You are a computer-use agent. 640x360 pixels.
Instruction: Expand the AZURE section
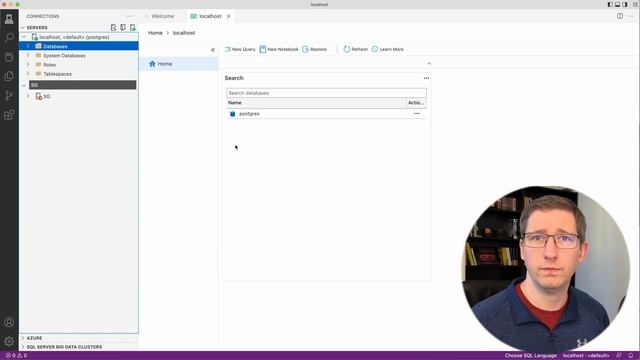tap(23, 338)
